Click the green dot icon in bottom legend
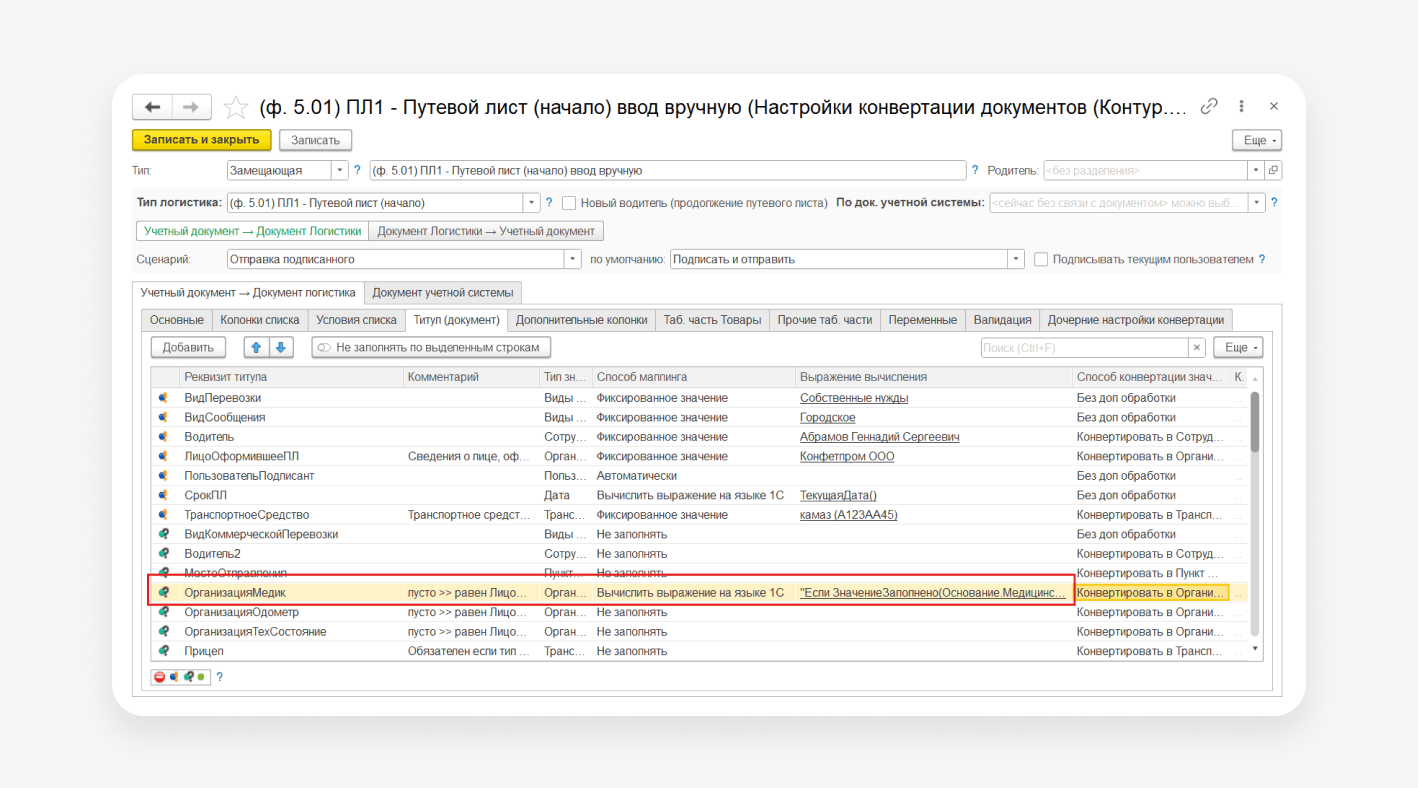Viewport: 1418px width, 788px height. click(201, 677)
